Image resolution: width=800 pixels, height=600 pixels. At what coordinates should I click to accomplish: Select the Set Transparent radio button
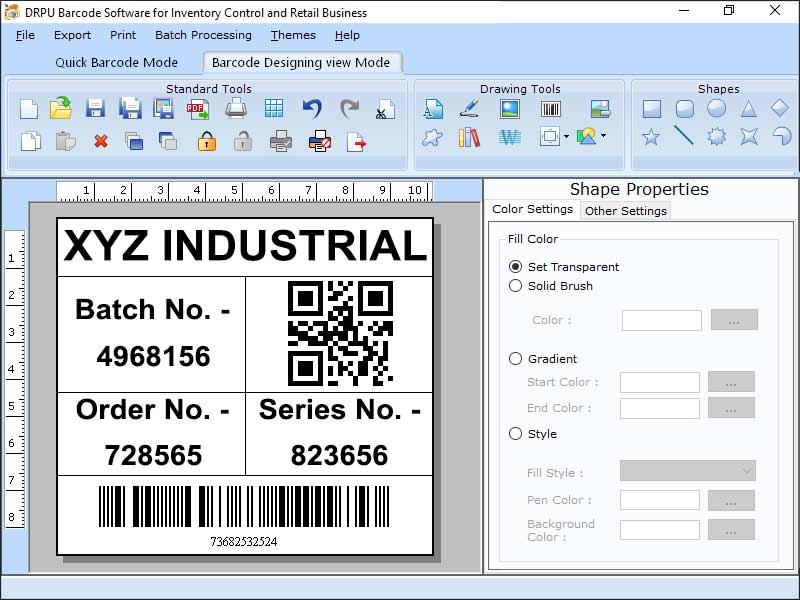tap(516, 267)
